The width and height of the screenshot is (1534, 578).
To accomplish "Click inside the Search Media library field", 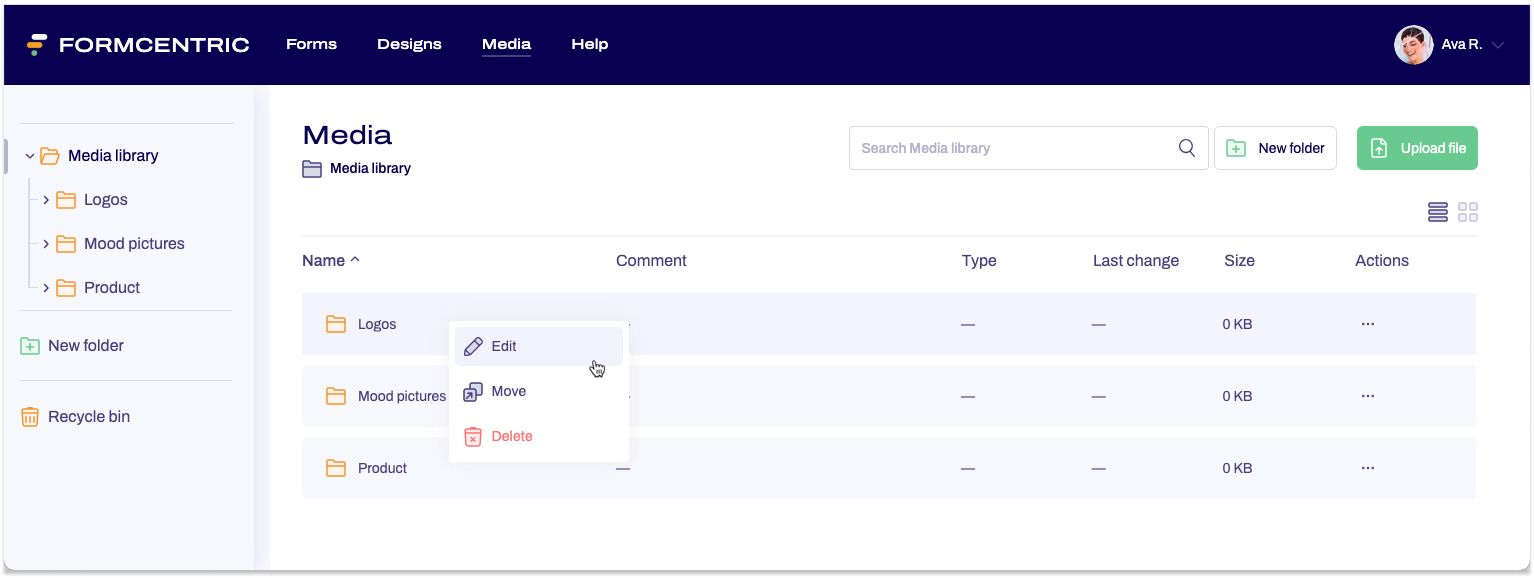I will (x=1000, y=147).
